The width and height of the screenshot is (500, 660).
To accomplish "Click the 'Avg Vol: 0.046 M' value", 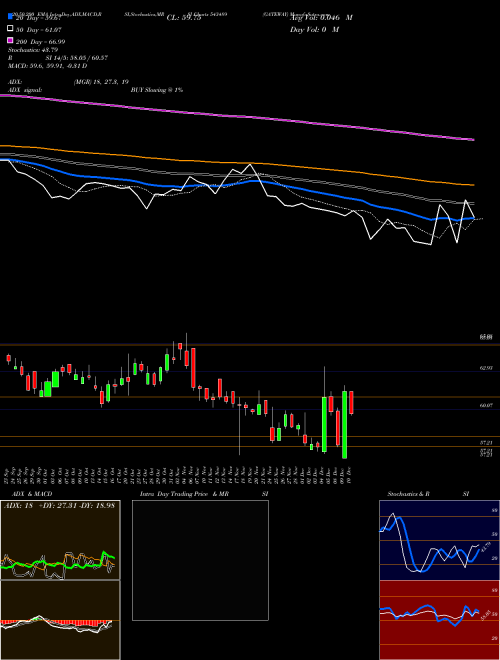I will [x=321, y=18].
